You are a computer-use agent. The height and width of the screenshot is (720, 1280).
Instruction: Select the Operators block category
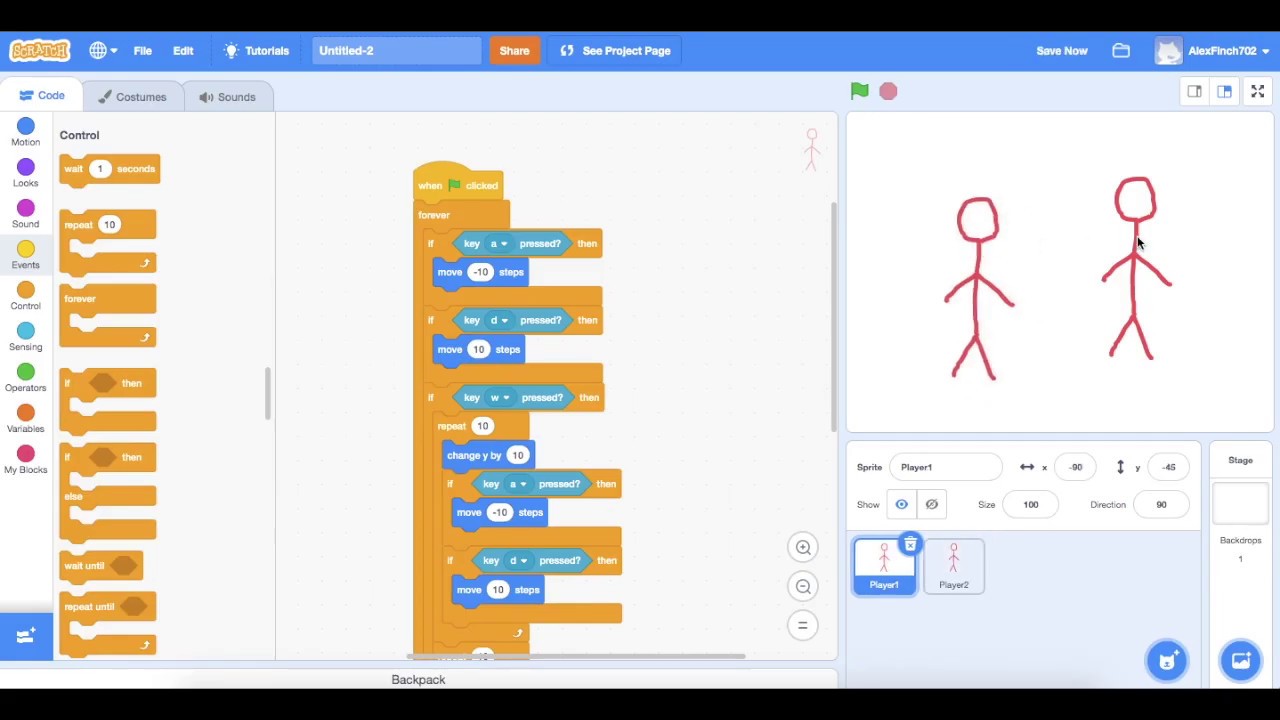point(26,377)
